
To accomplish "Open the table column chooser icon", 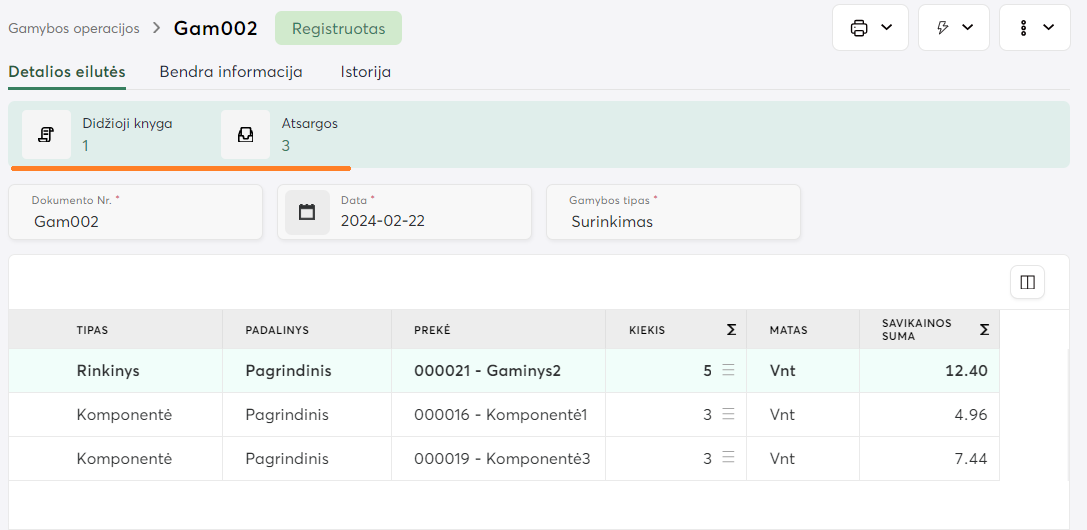I will click(1027, 282).
